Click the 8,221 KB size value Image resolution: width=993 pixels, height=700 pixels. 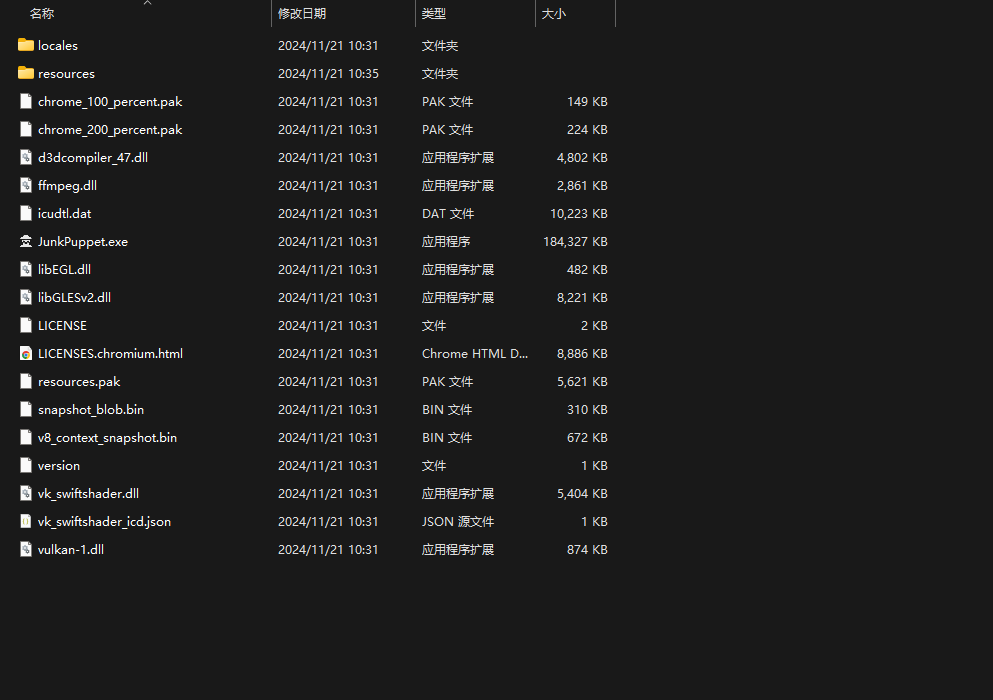582,297
